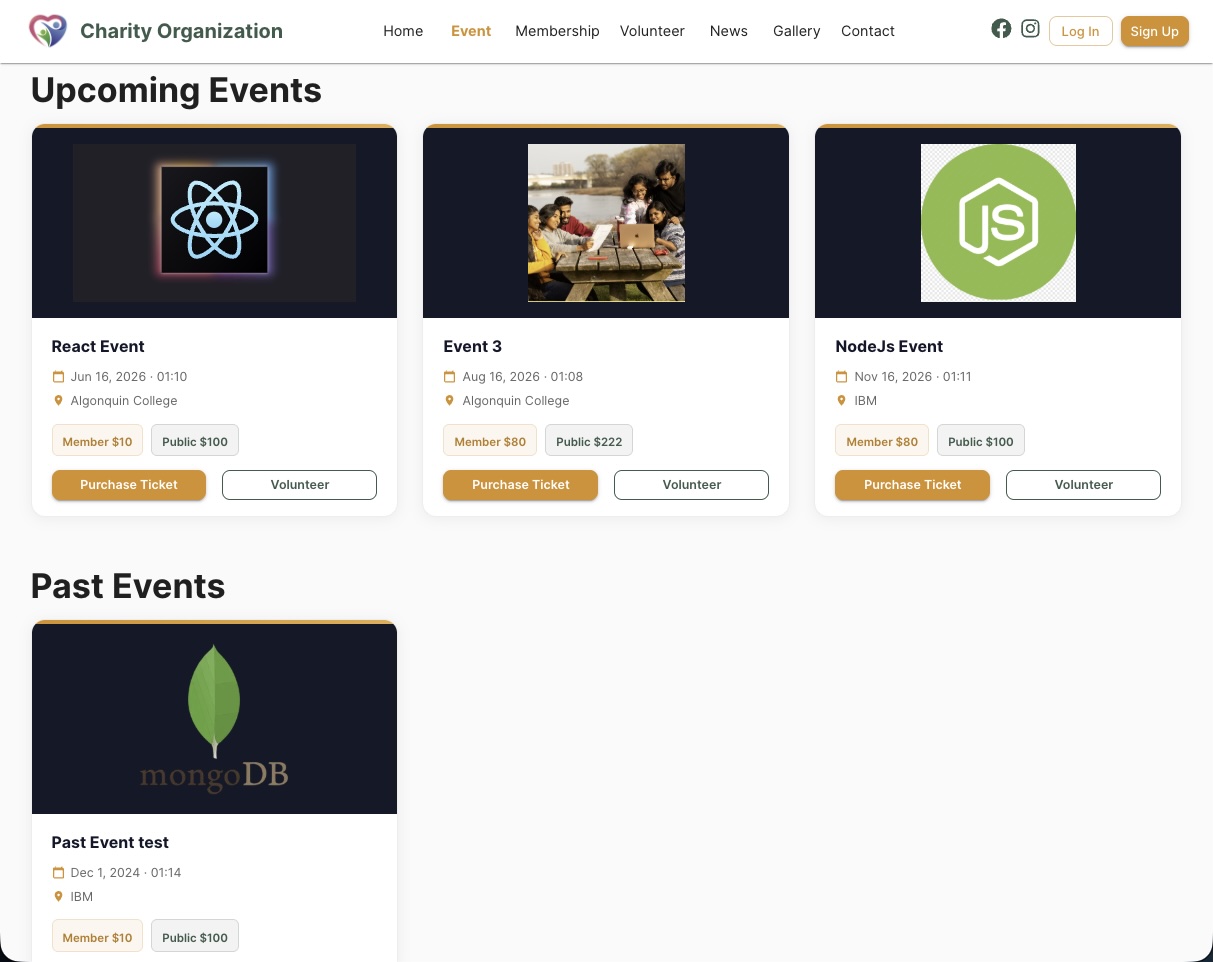Click location pin on React Event card
The image size is (1213, 962).
point(58,401)
